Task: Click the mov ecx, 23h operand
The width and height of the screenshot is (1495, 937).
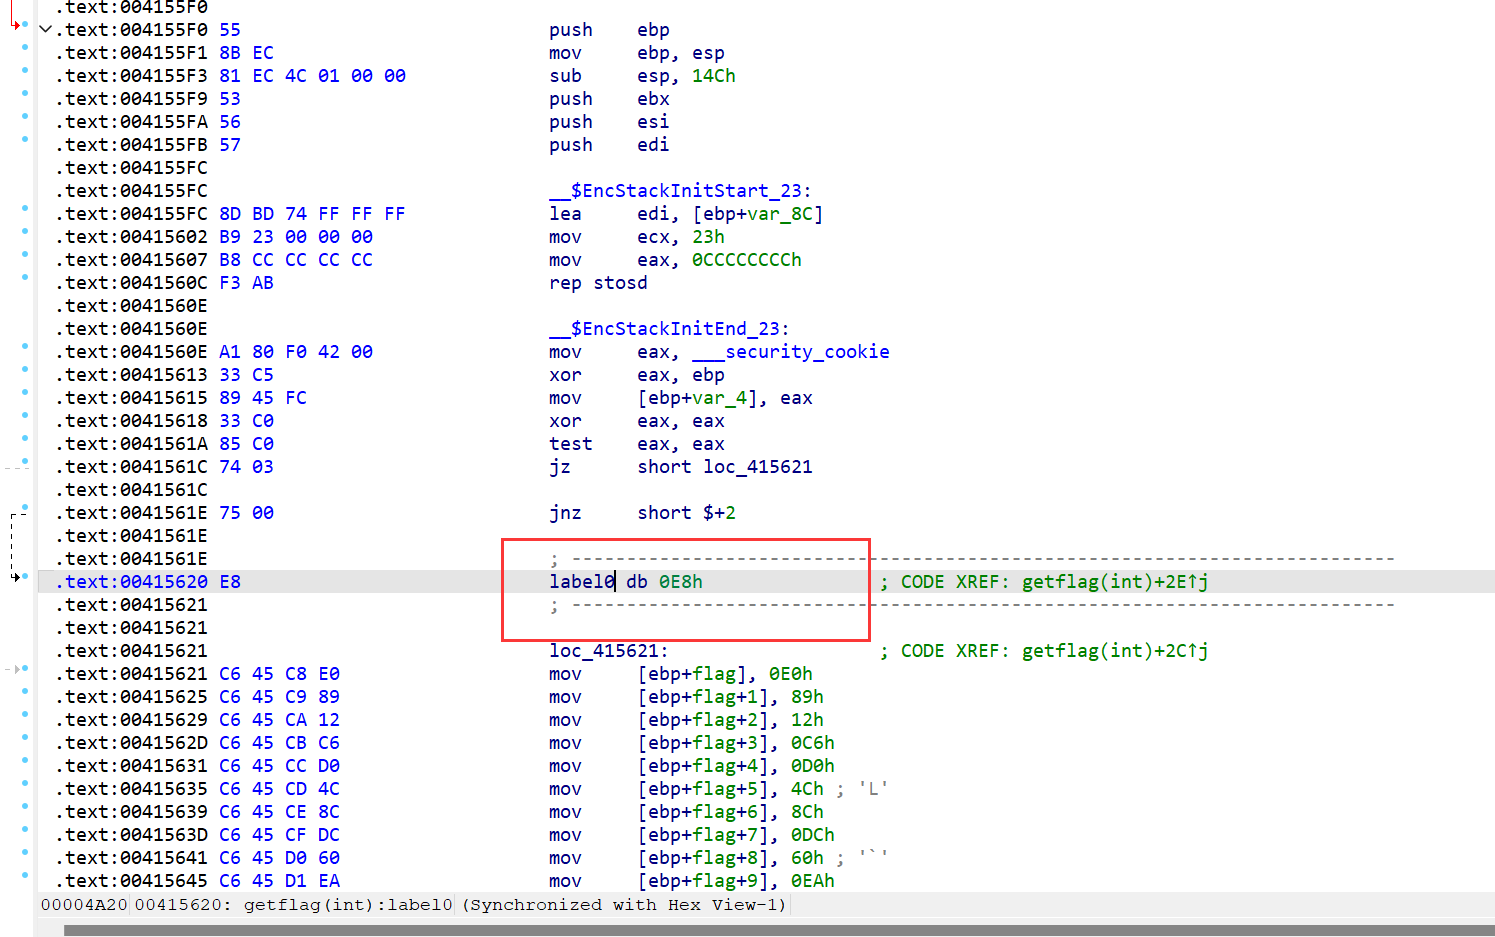Action: [708, 237]
